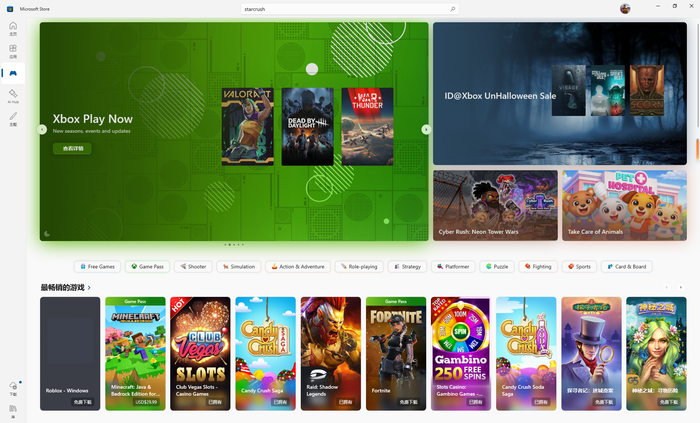The width and height of the screenshot is (700, 423).
Task: Open the Candy Crush Saga game card
Action: coord(266,354)
